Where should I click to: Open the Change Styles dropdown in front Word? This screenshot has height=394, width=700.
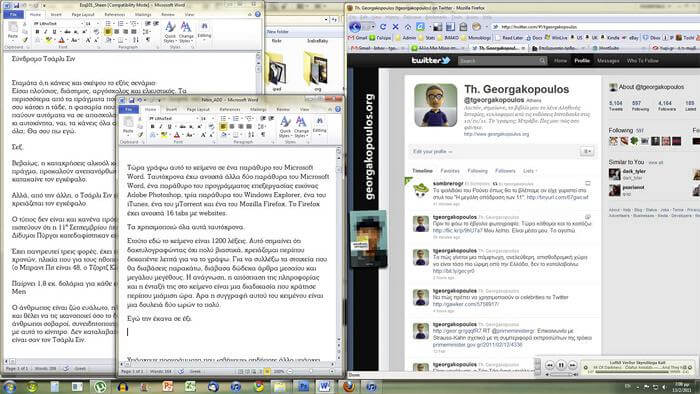coord(301,127)
